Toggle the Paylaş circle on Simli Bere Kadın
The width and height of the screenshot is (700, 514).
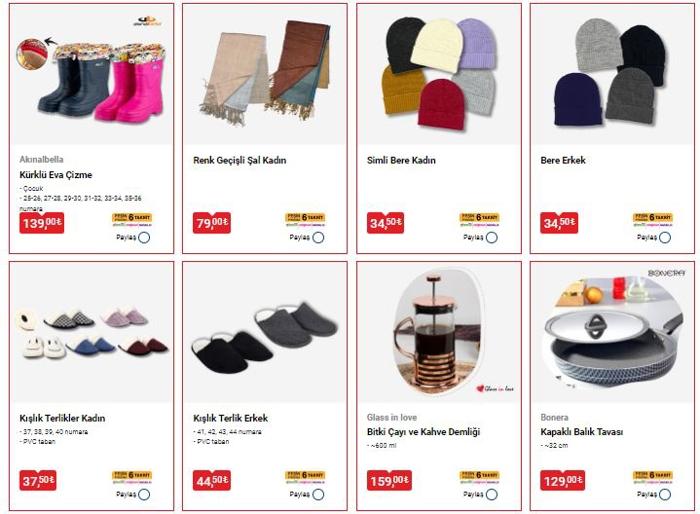[492, 238]
